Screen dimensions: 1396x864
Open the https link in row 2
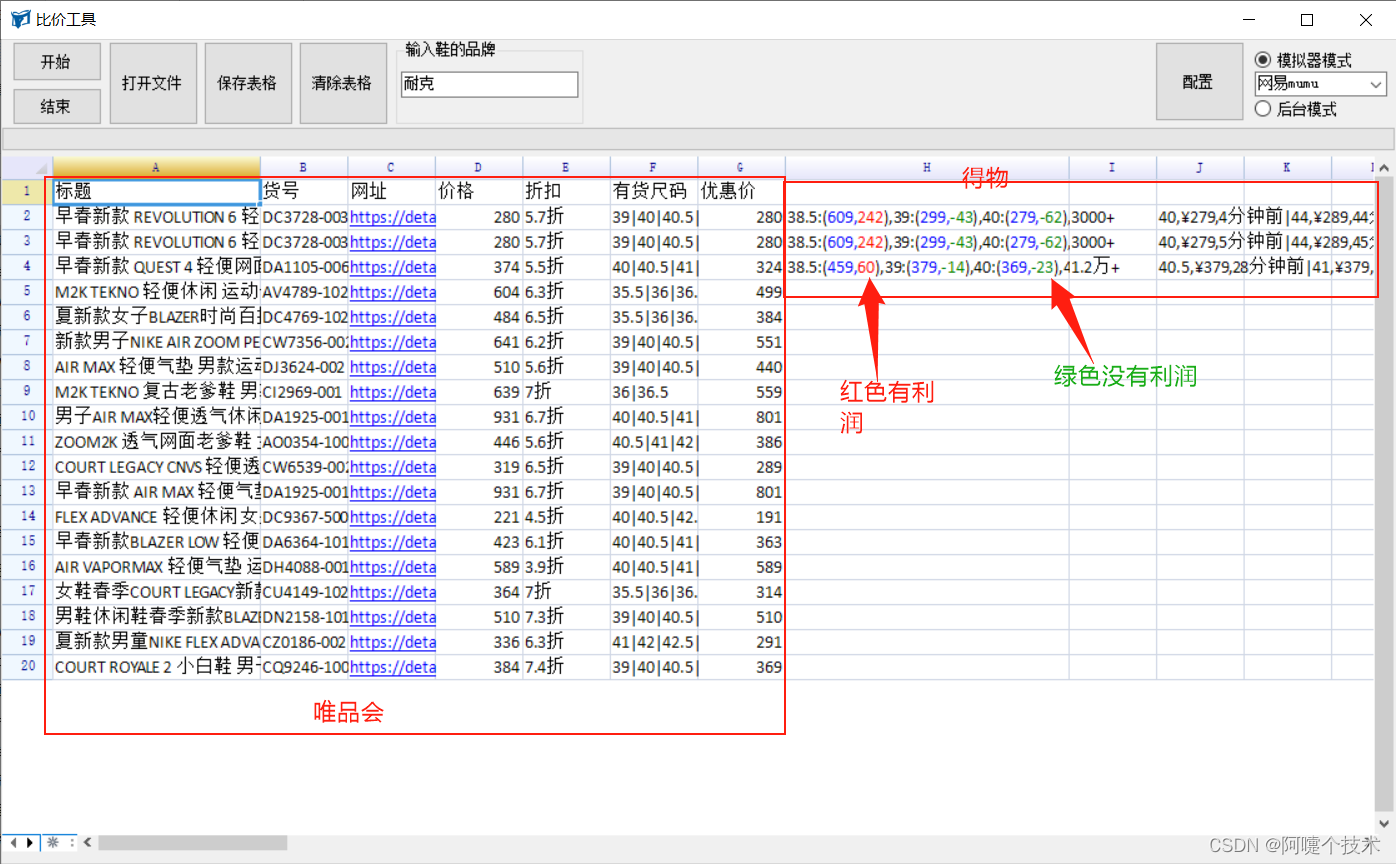392,217
